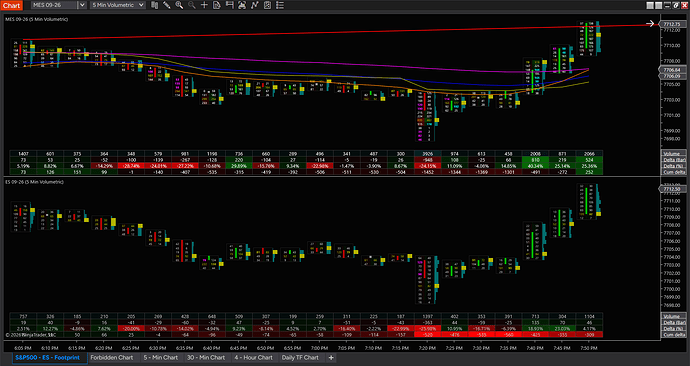
Task: Open the Strategies icon
Action: pyautogui.click(x=267, y=5)
